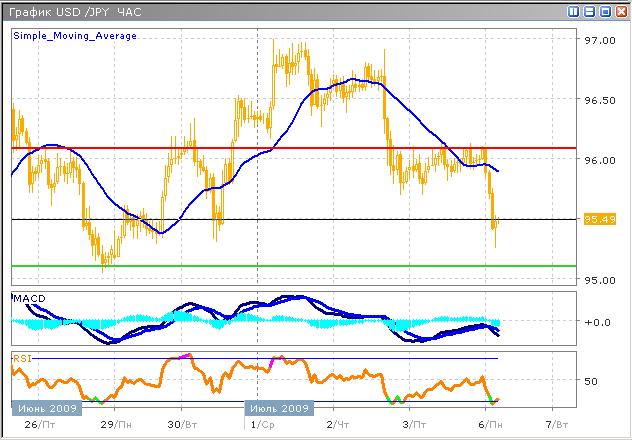Close the USD/JPY chart window

620,12
